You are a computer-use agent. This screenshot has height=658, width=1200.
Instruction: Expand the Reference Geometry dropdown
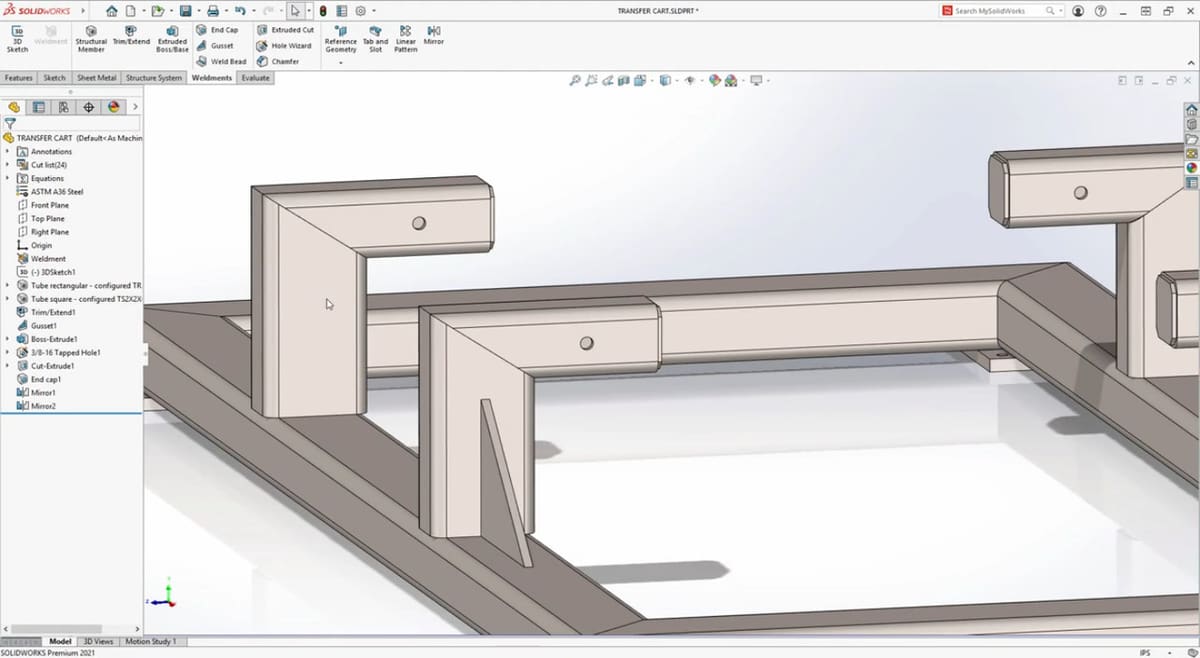click(341, 62)
